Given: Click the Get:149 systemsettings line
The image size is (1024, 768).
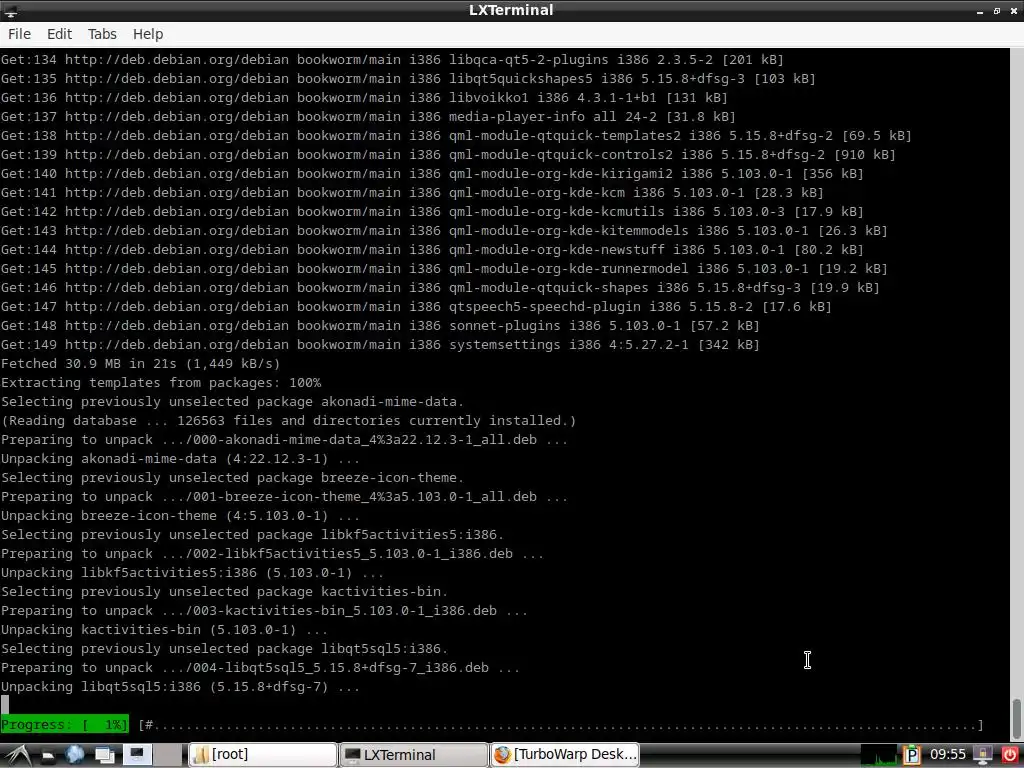Looking at the screenshot, I should (x=380, y=345).
